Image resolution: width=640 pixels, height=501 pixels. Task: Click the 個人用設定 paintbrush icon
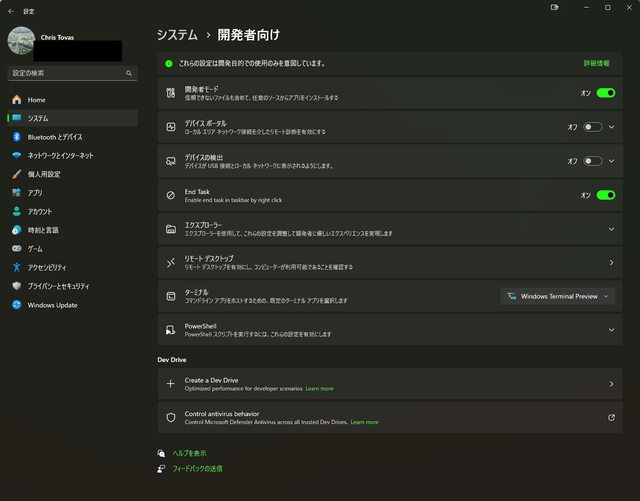pos(16,174)
